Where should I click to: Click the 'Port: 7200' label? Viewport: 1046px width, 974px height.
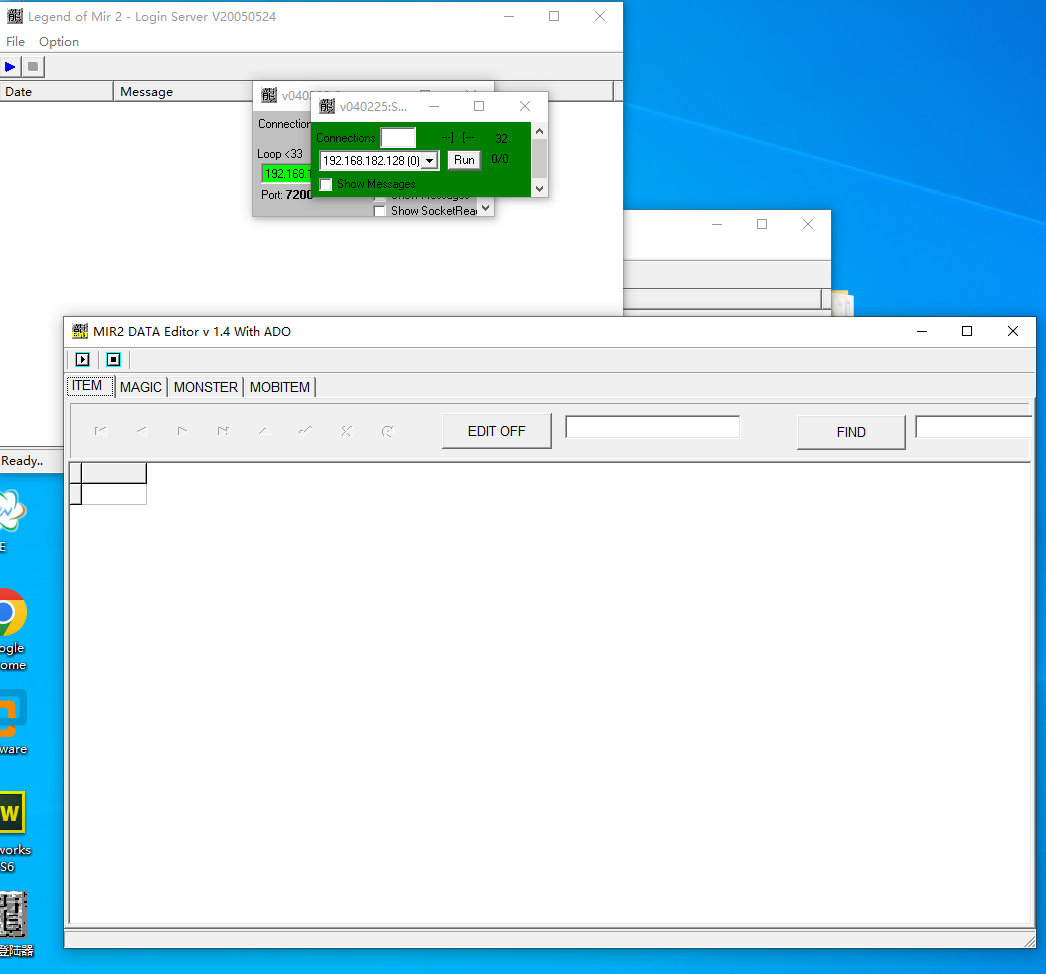pyautogui.click(x=287, y=195)
